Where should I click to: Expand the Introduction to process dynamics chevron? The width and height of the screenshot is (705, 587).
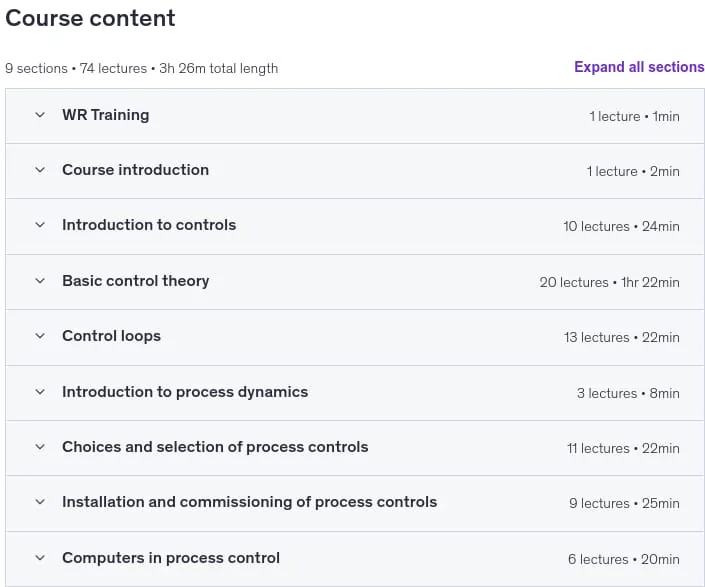(x=40, y=392)
